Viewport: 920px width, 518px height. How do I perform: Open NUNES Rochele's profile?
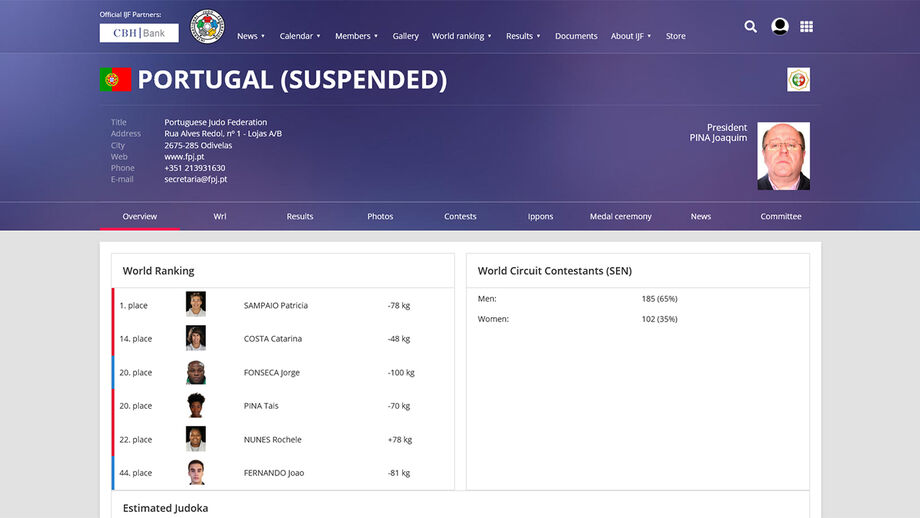[x=273, y=439]
